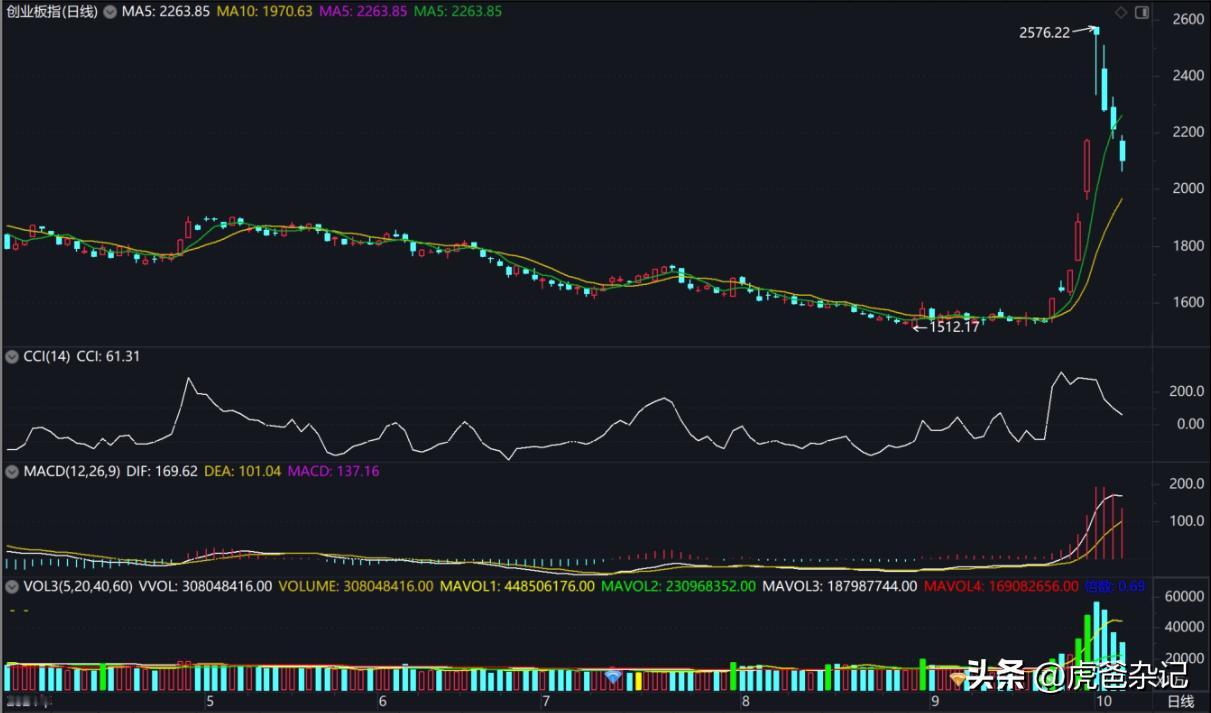
Task: Click the month 5 label on time axis
Action: (x=209, y=702)
